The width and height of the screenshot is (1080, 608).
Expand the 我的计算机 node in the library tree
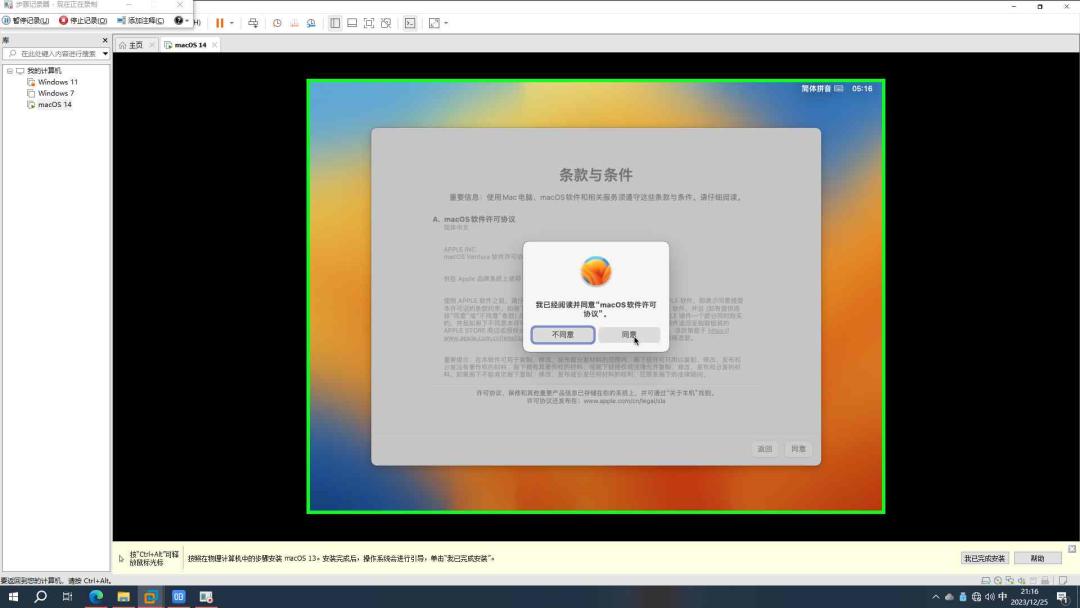coord(9,71)
